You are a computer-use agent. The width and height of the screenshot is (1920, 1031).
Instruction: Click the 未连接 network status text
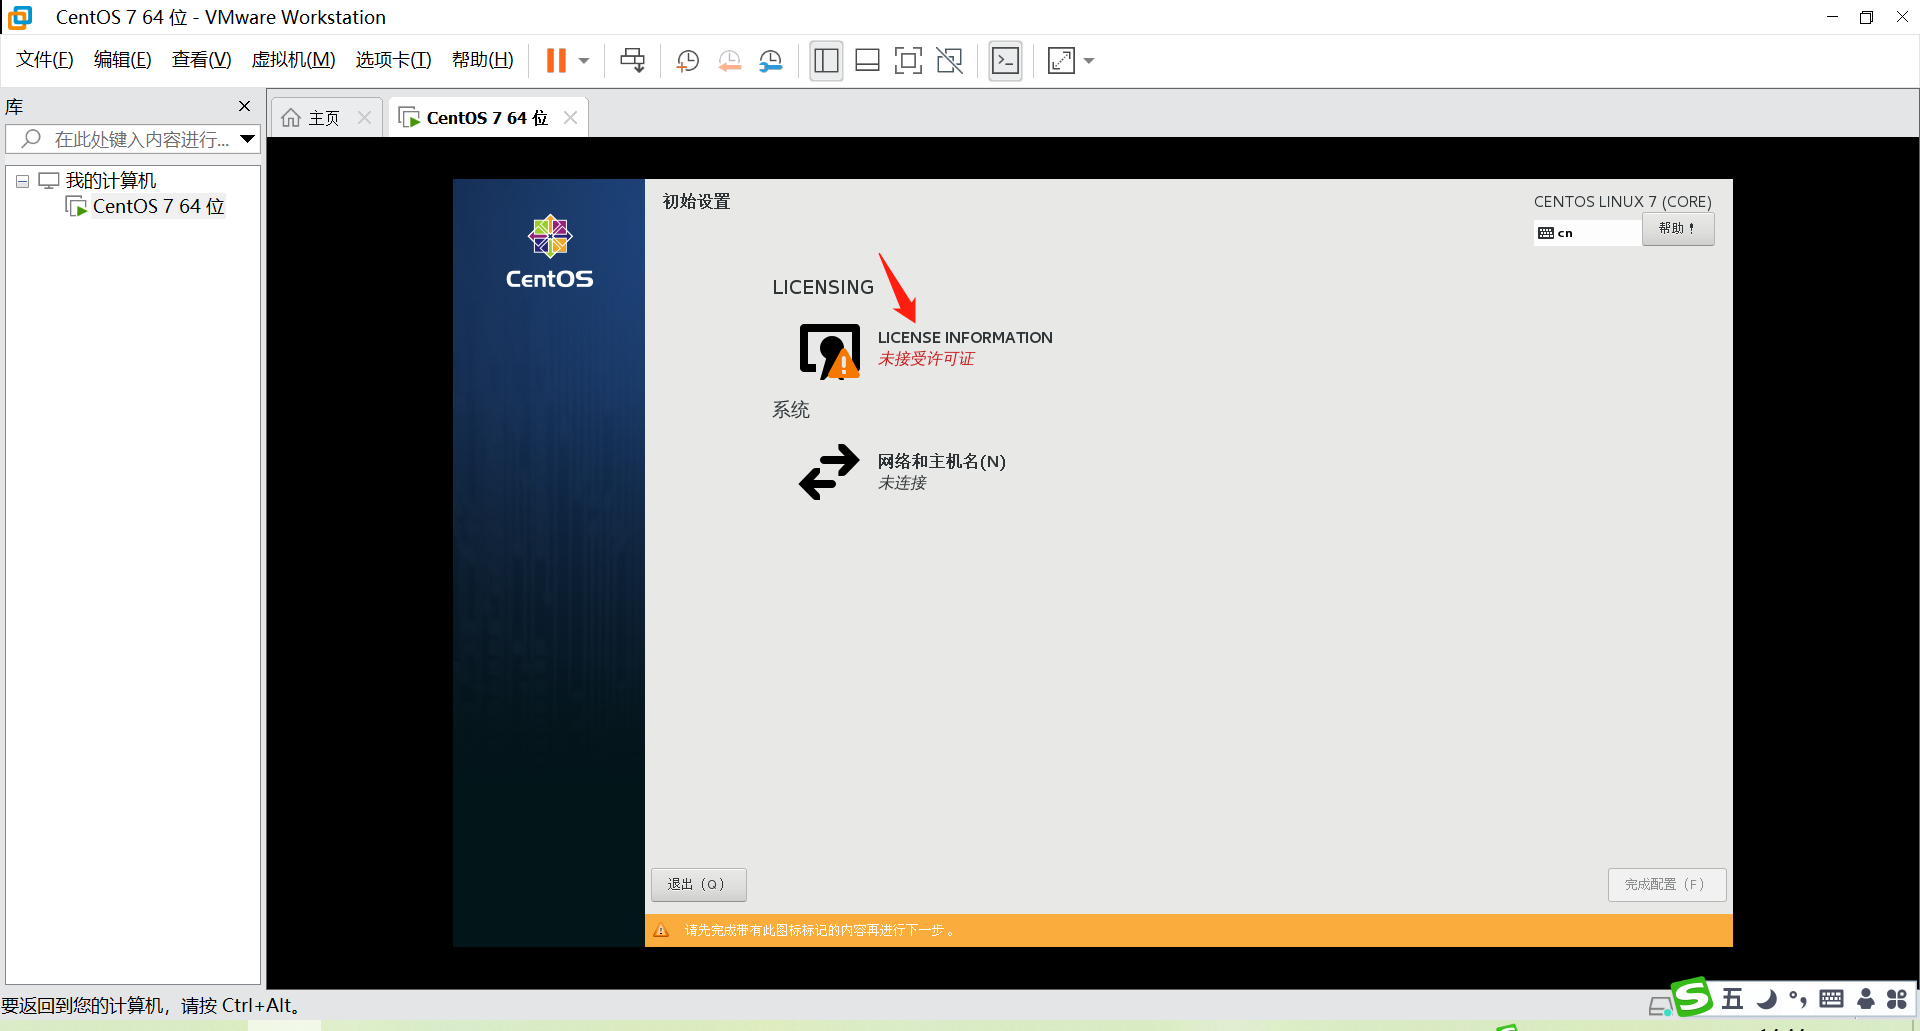pyautogui.click(x=902, y=483)
